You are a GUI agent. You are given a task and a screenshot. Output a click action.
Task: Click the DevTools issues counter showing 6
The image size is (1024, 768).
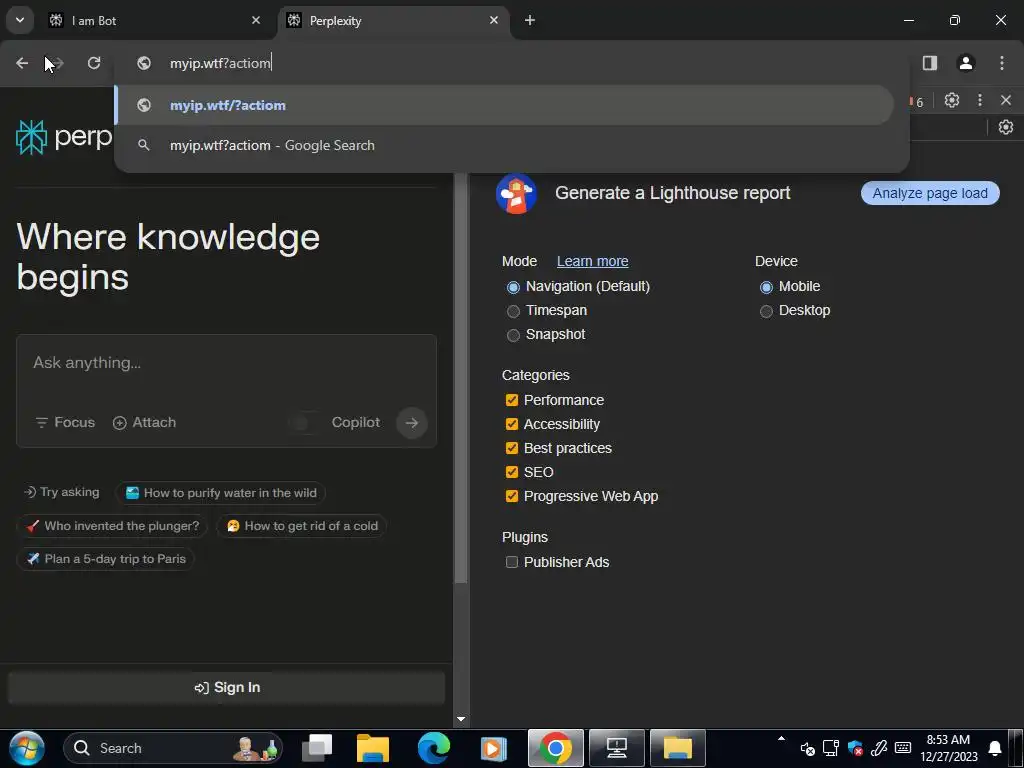pyautogui.click(x=916, y=102)
